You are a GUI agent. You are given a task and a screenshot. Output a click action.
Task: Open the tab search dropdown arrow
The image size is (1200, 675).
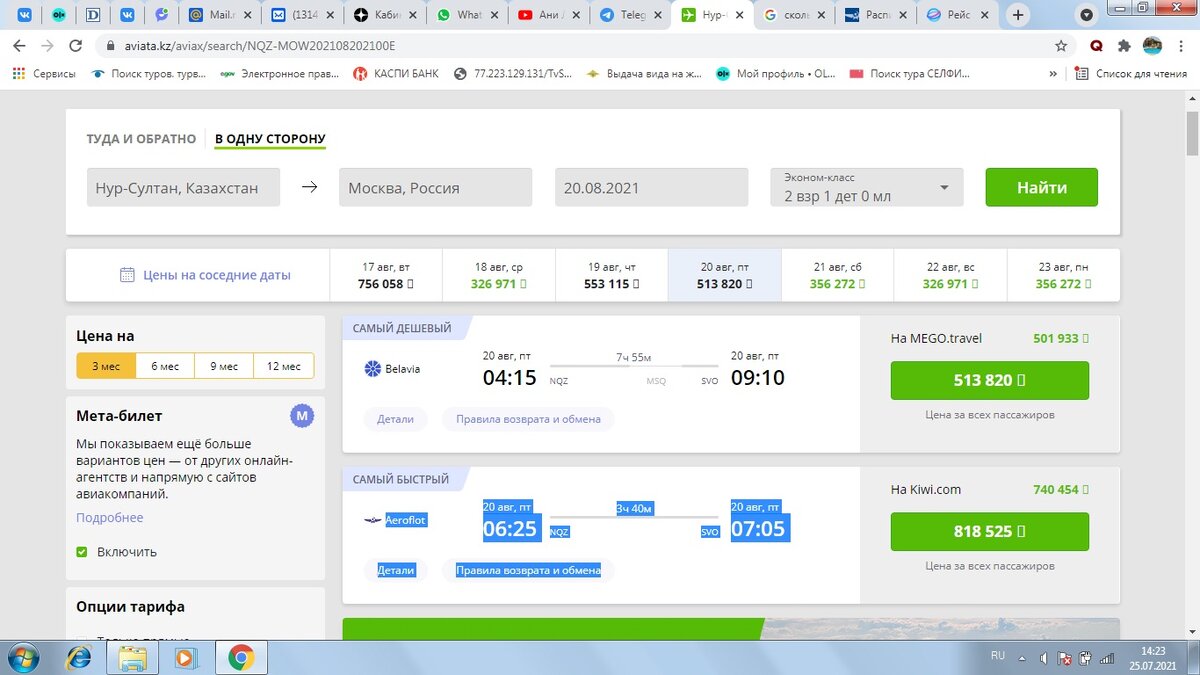point(1087,15)
